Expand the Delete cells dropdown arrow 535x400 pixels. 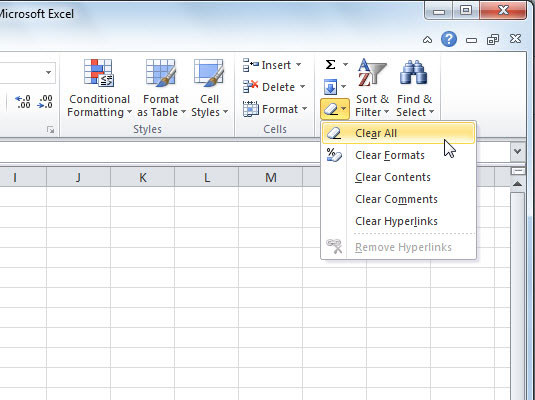point(302,87)
